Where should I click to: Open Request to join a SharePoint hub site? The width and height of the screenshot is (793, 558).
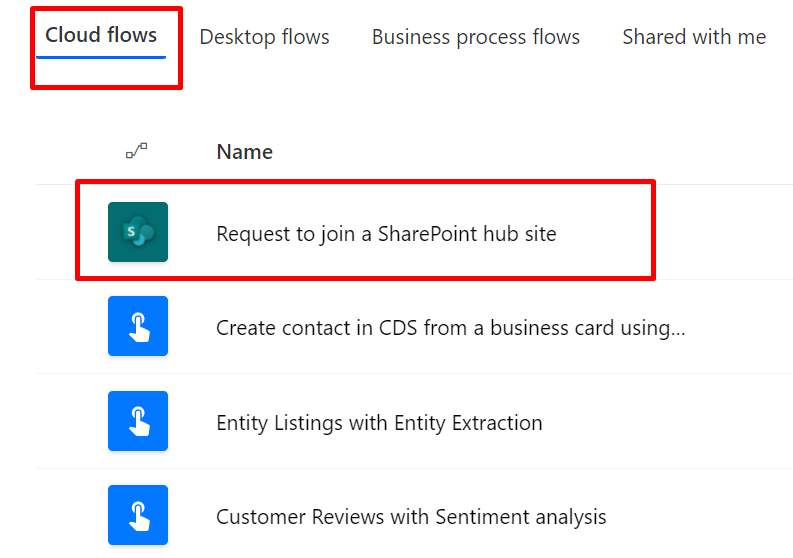tap(386, 234)
